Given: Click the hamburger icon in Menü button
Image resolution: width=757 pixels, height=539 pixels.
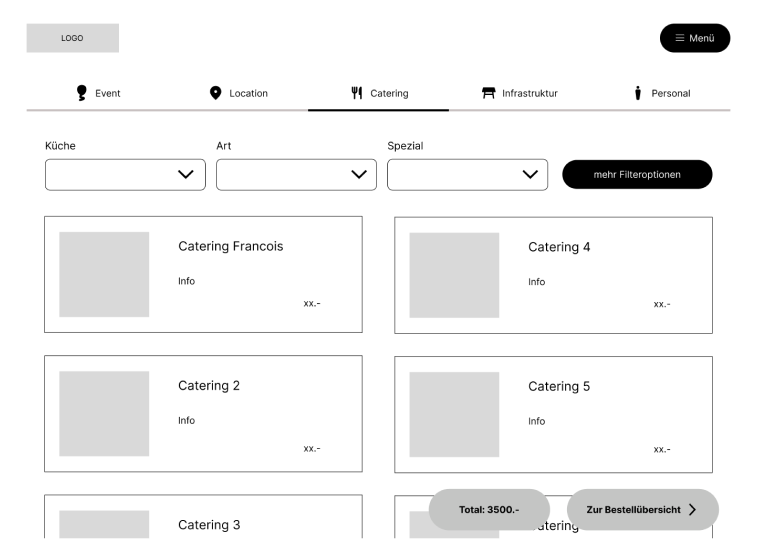Looking at the screenshot, I should click(x=680, y=38).
